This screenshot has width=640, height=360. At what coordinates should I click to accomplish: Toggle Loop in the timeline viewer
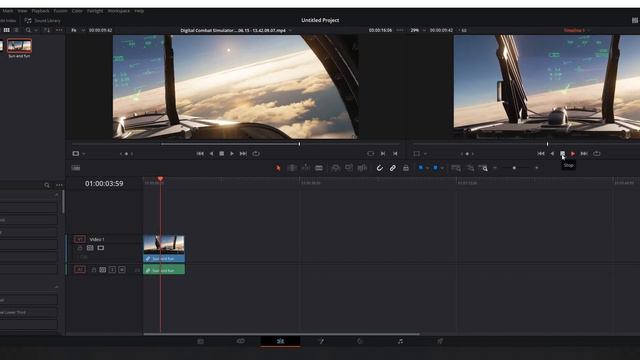[597, 153]
